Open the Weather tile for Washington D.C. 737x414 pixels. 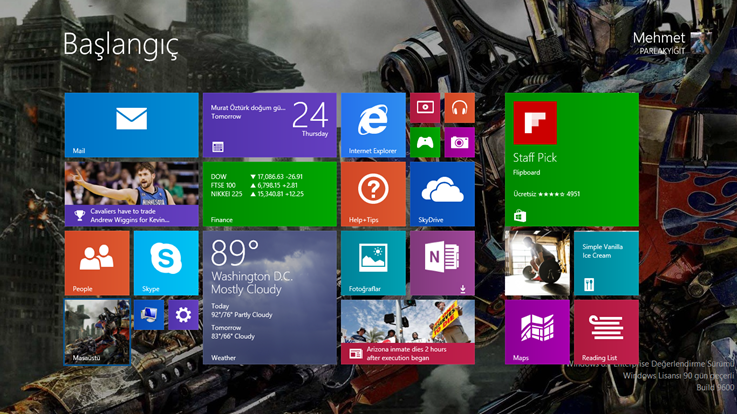point(270,297)
